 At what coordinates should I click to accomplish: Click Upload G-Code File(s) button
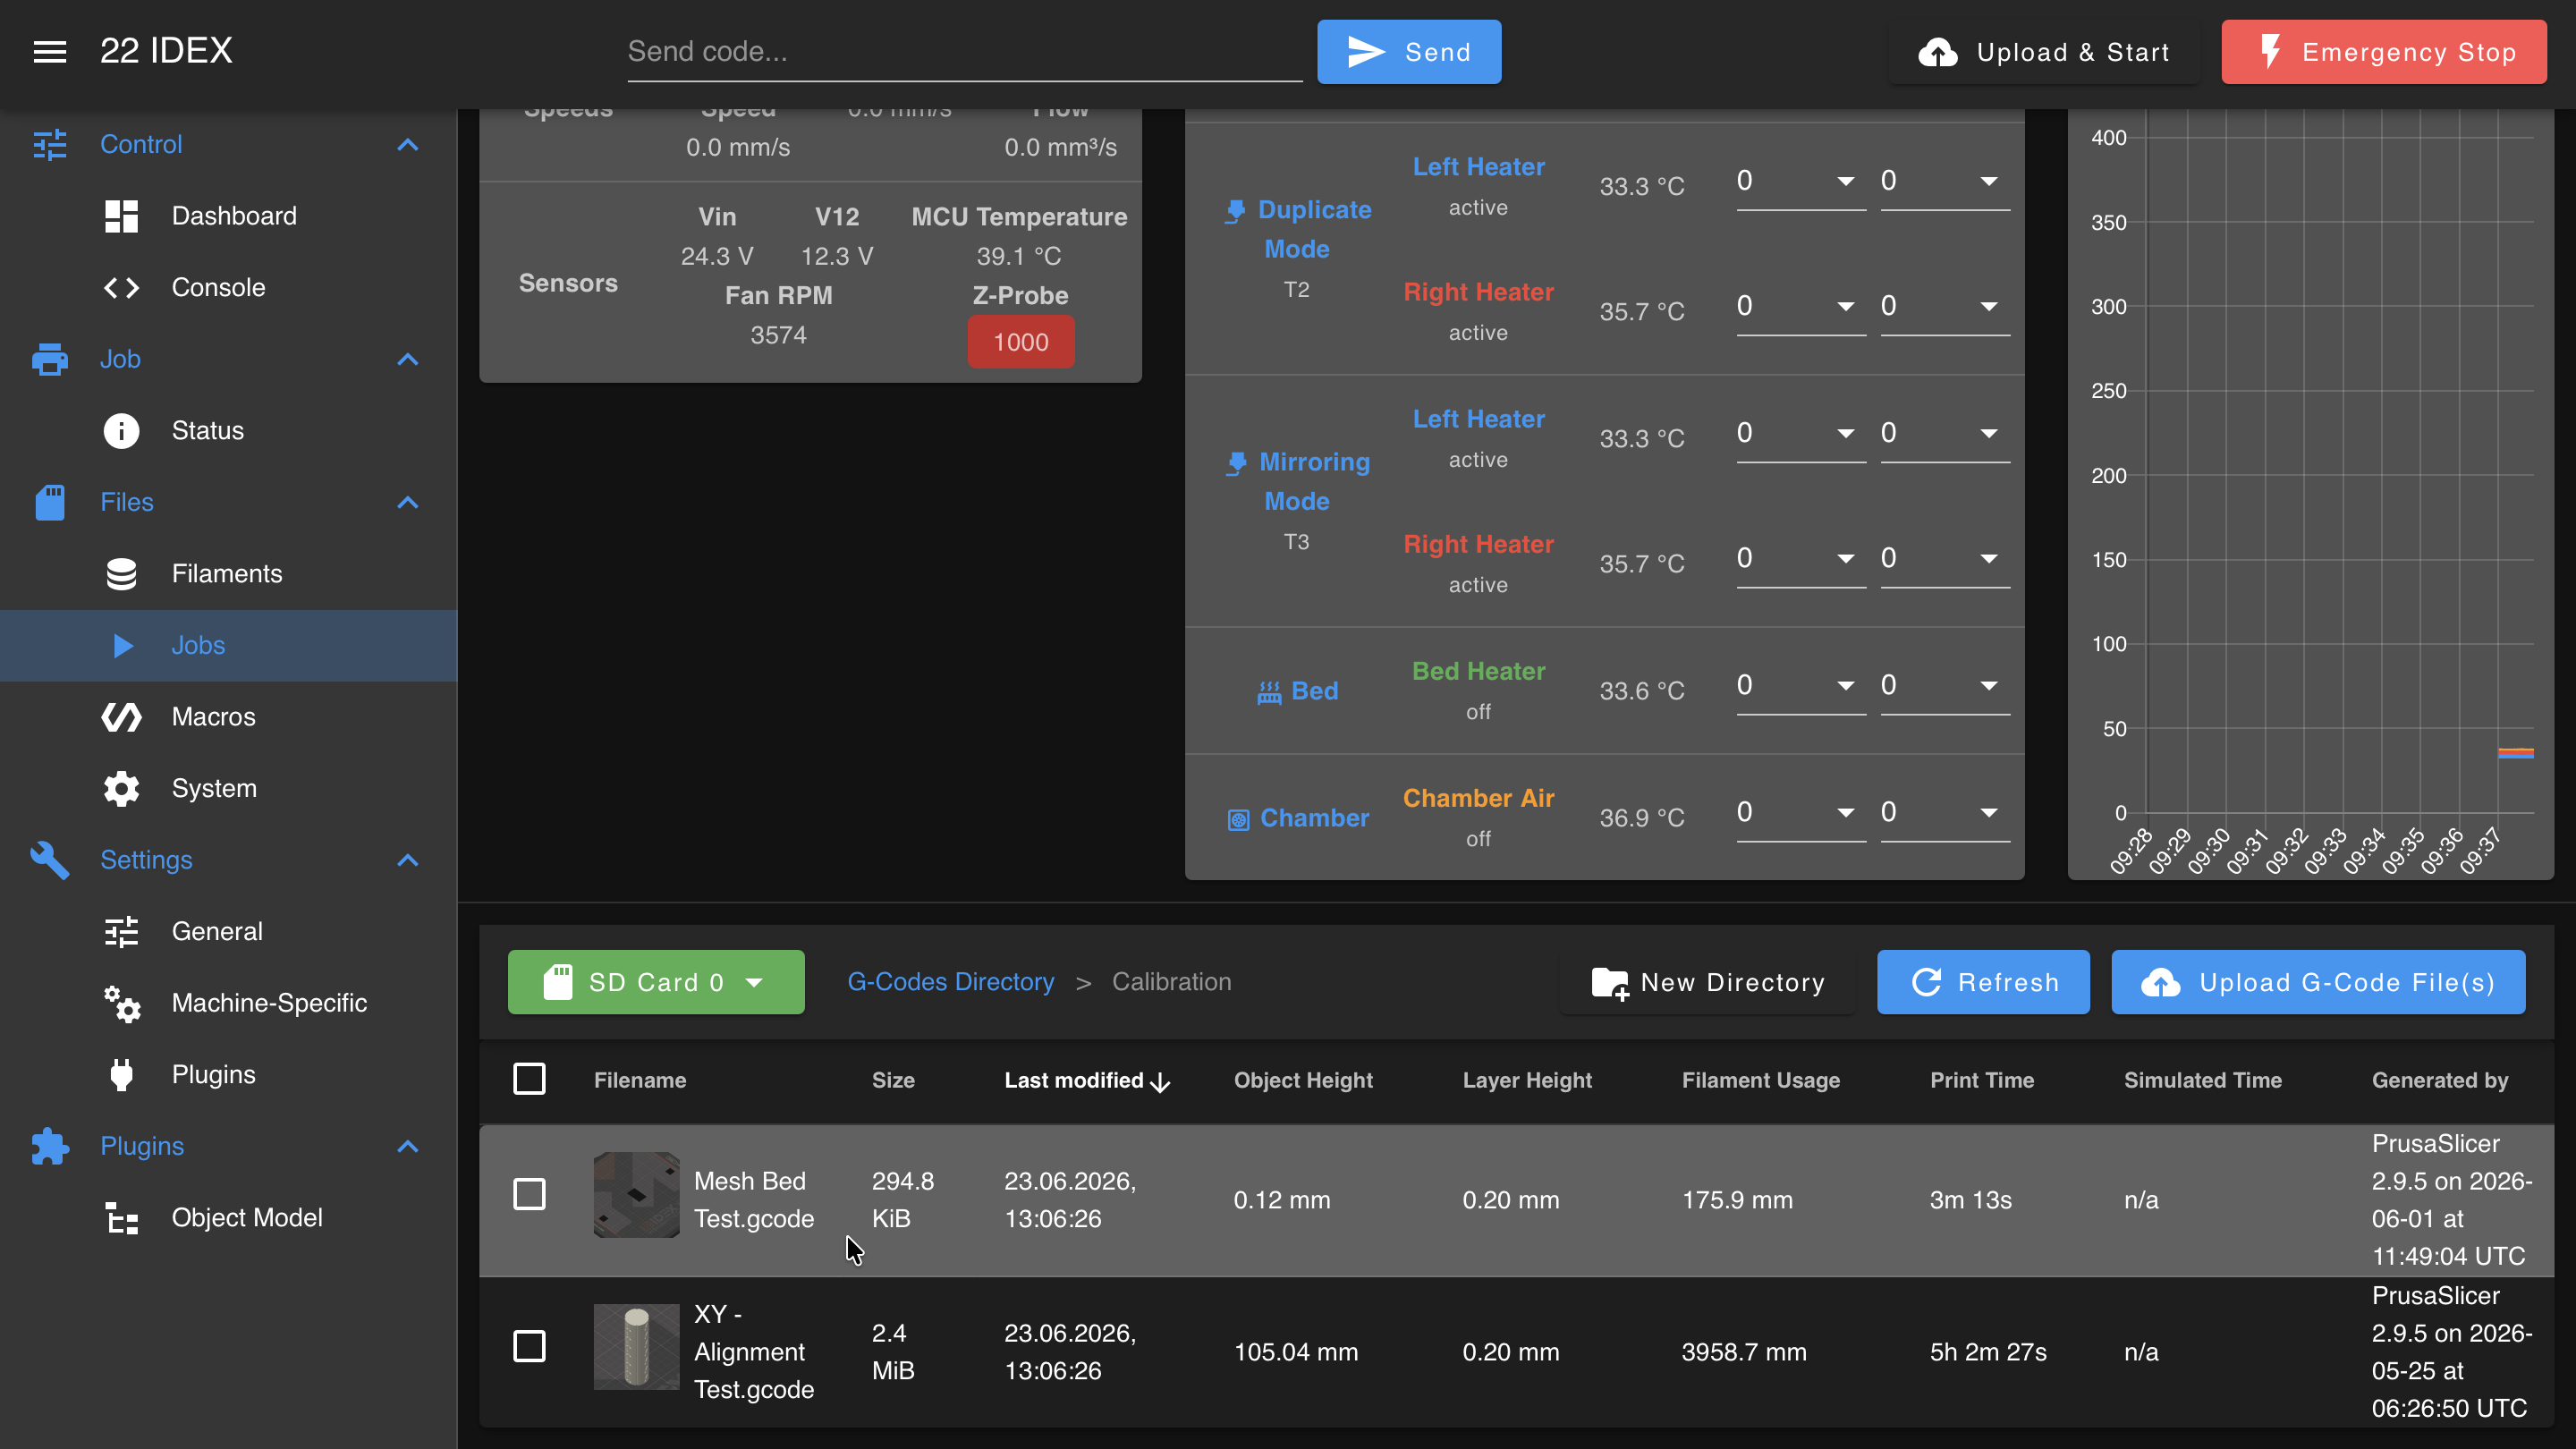[x=2318, y=982]
